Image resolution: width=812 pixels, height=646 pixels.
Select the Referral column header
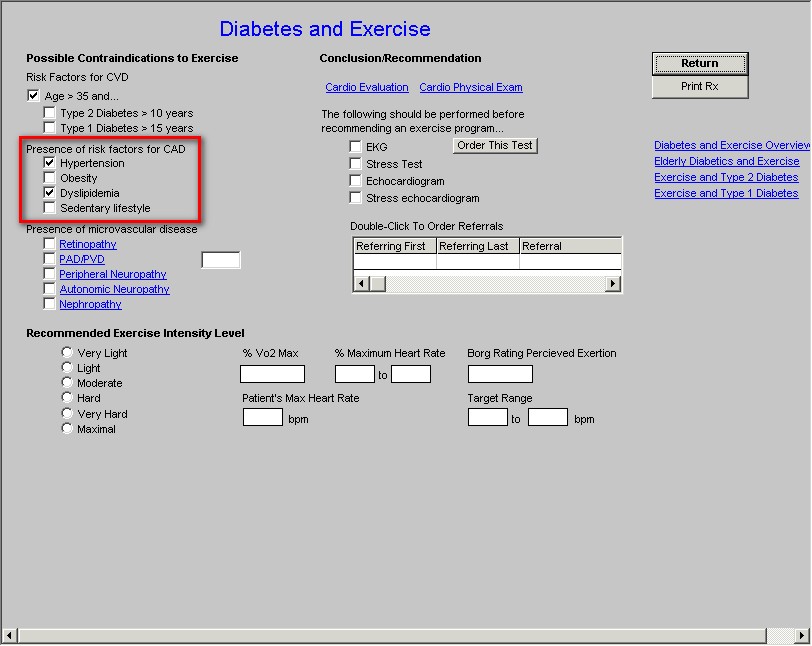click(570, 246)
